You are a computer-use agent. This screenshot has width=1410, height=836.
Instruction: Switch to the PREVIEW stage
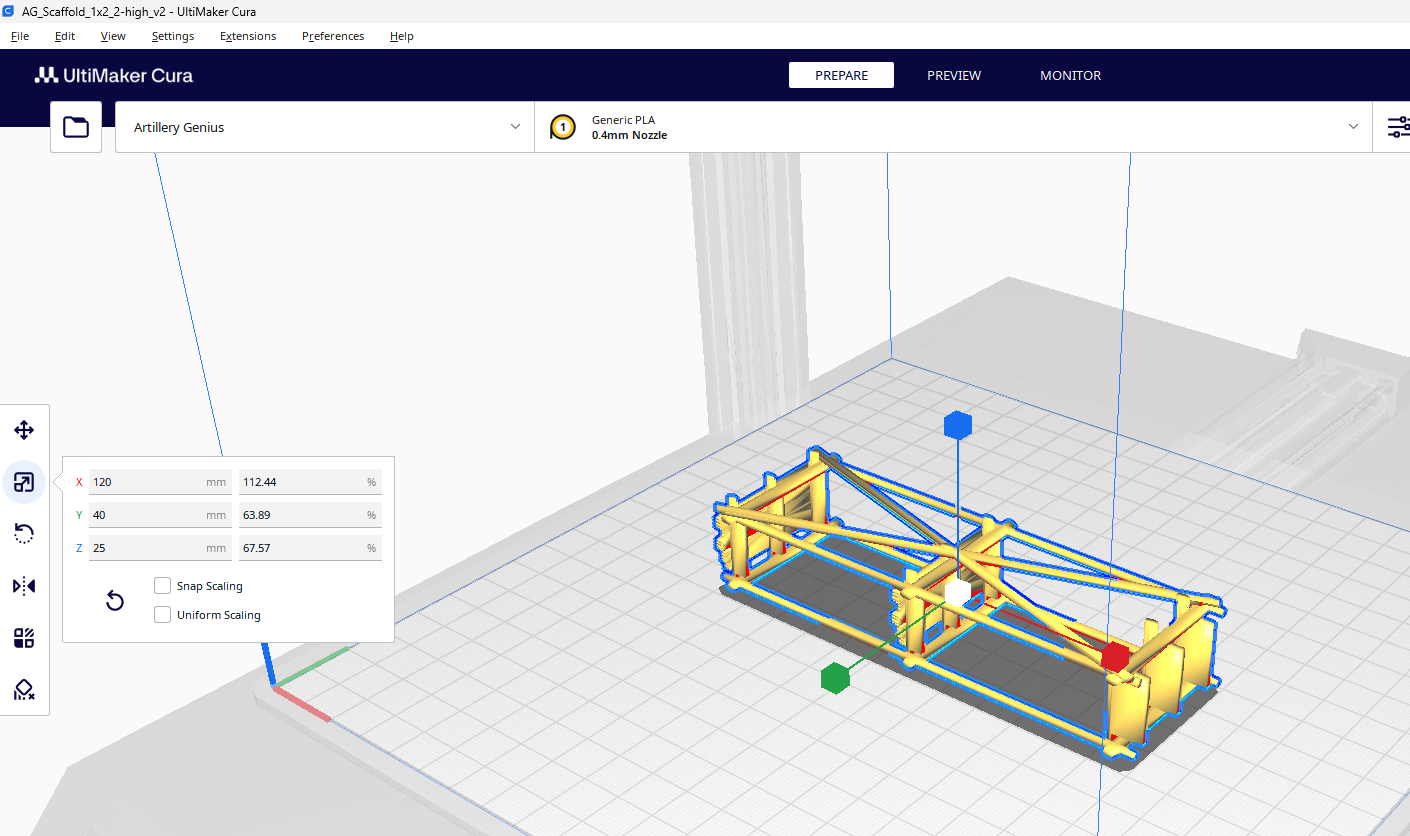click(954, 75)
